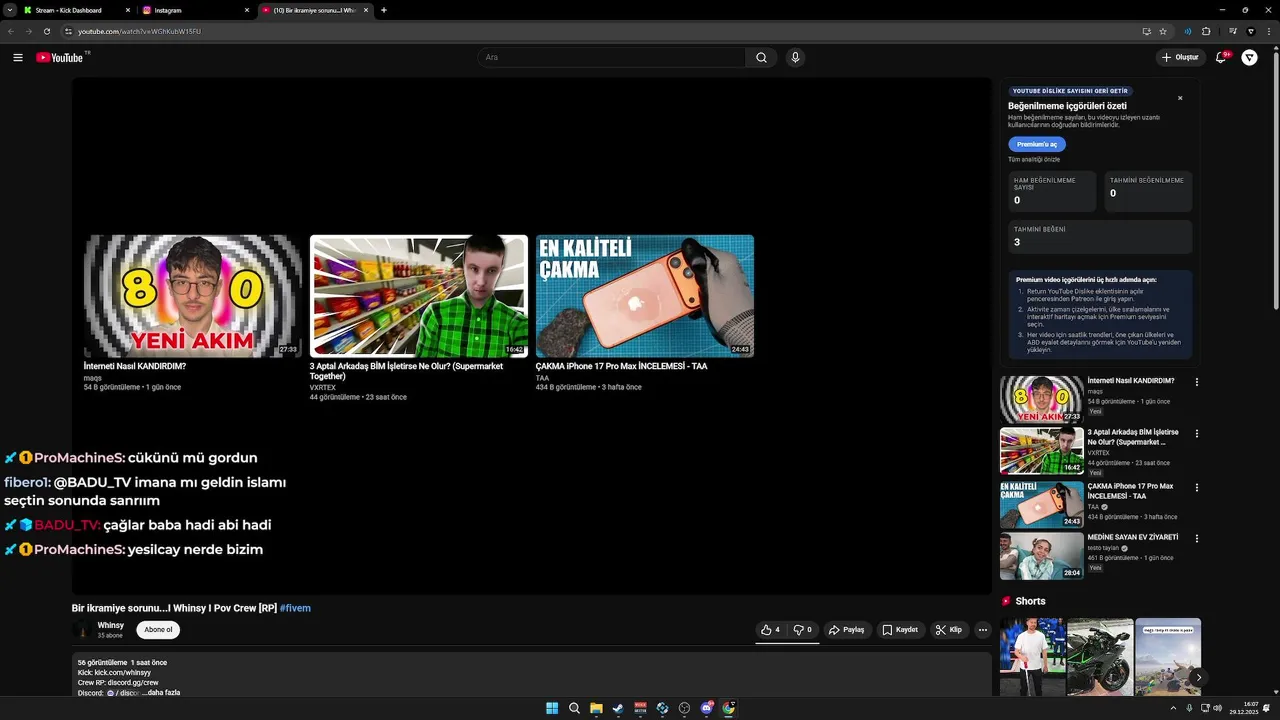Click the Klip clip button
1280x720 pixels.
(949, 630)
